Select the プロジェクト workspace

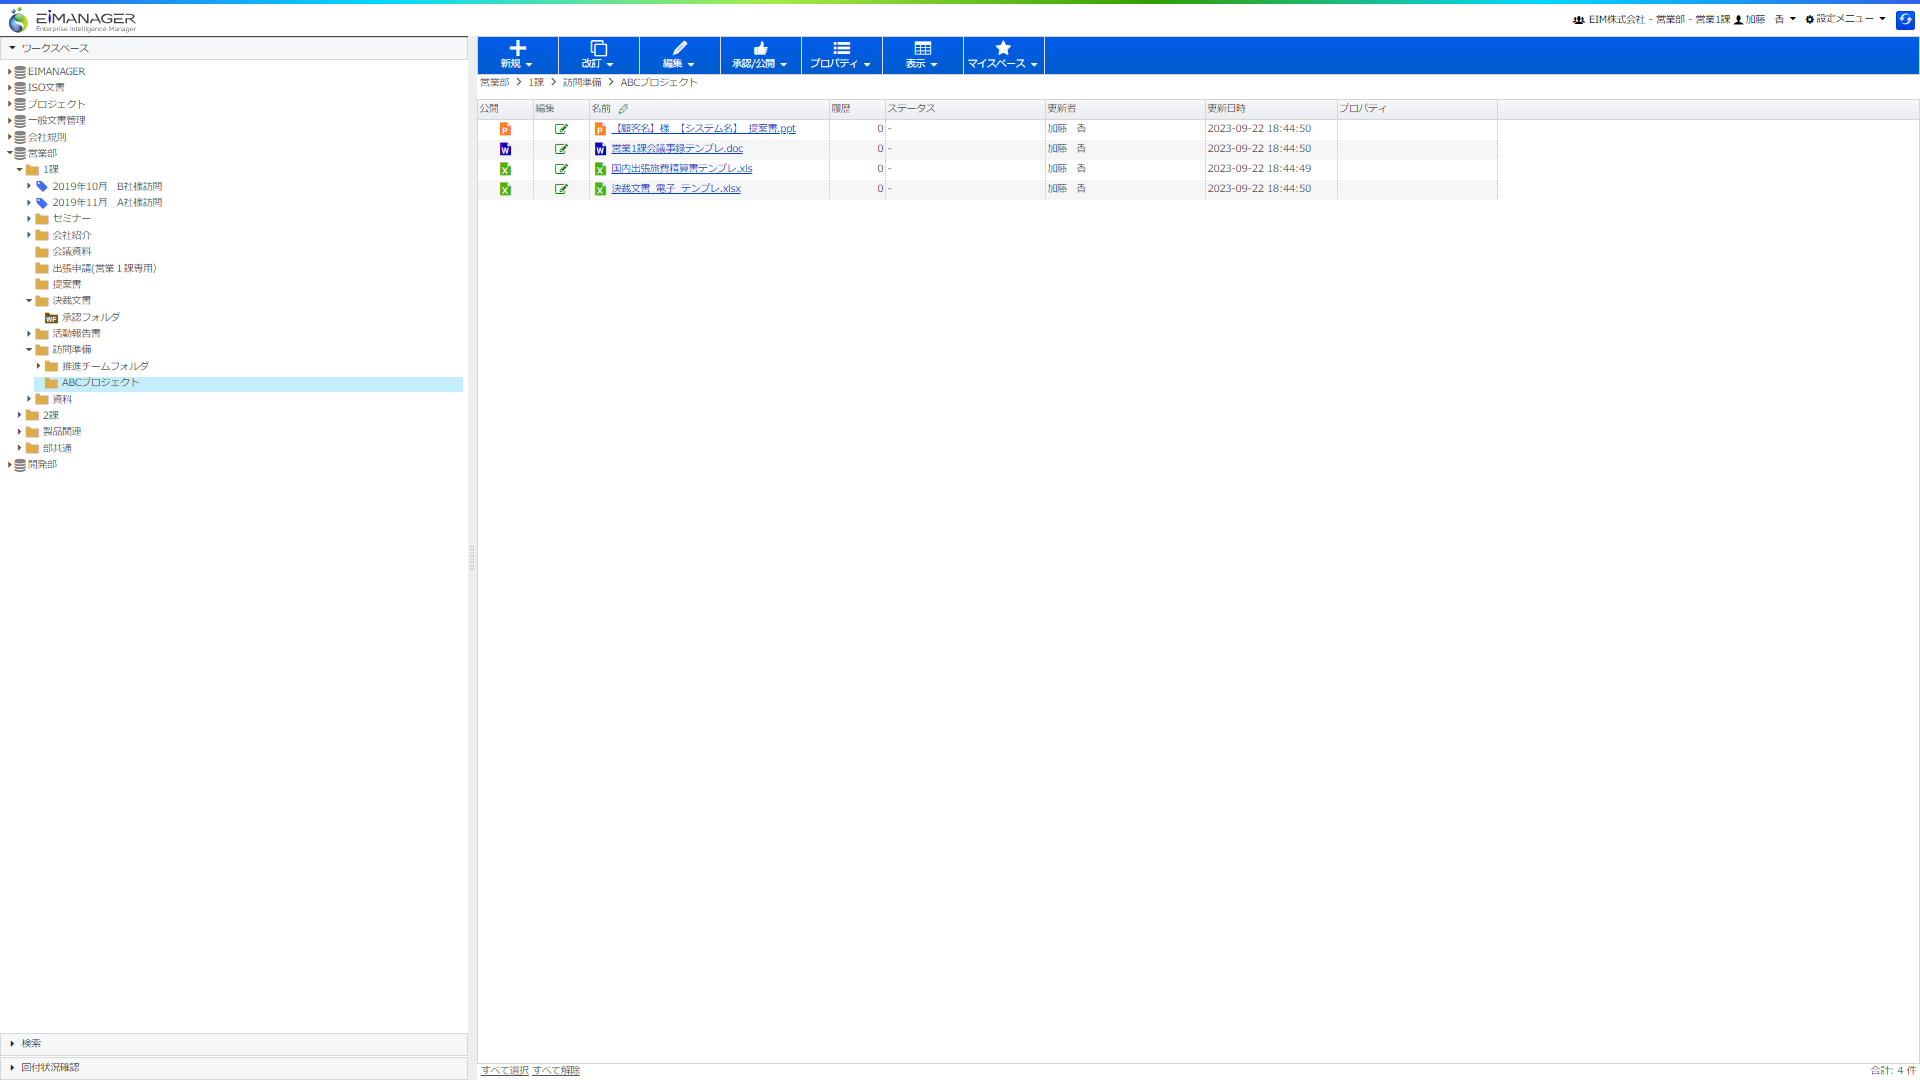coord(56,104)
